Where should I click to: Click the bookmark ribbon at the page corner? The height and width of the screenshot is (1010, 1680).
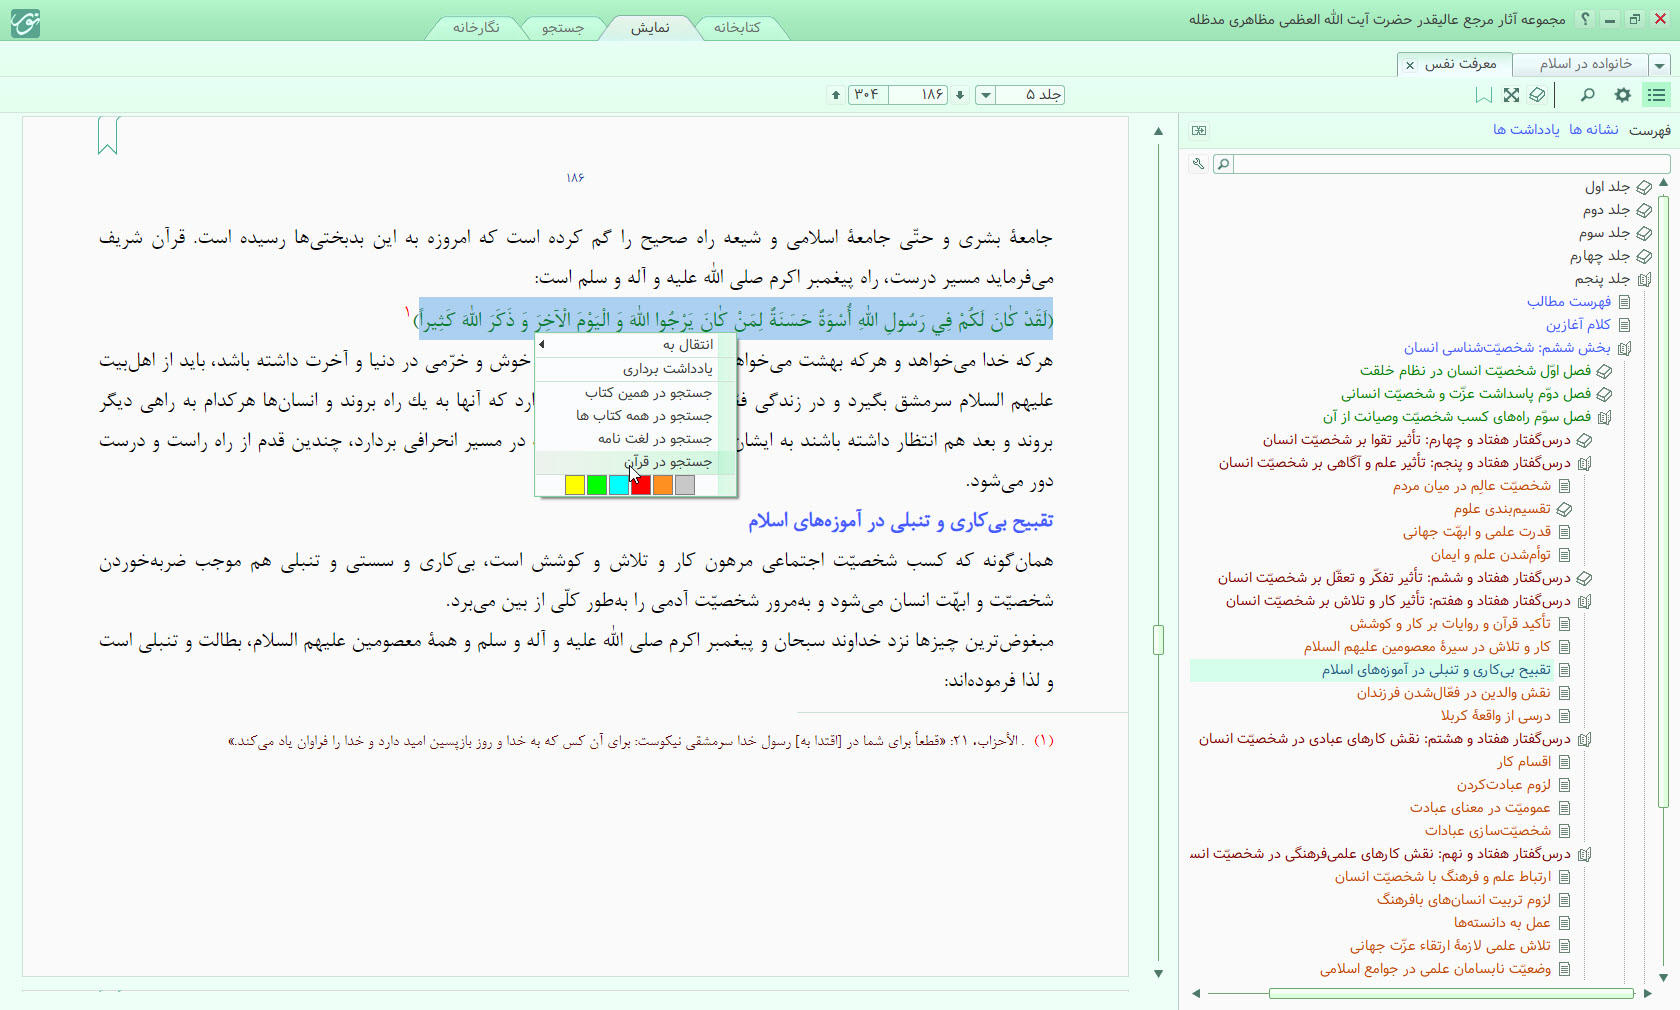[x=108, y=136]
